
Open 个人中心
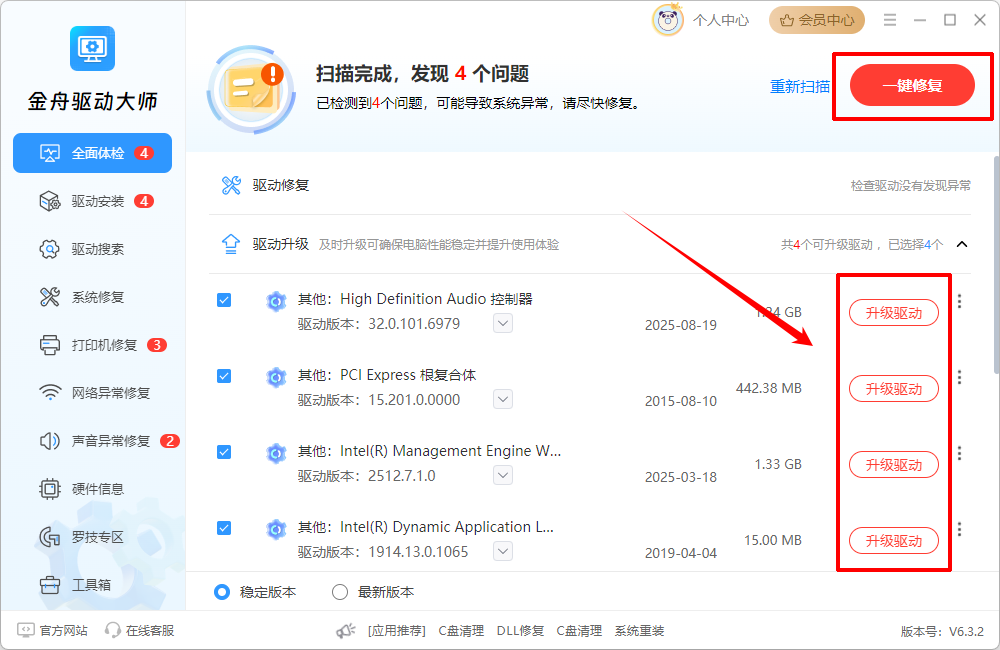pyautogui.click(x=721, y=20)
